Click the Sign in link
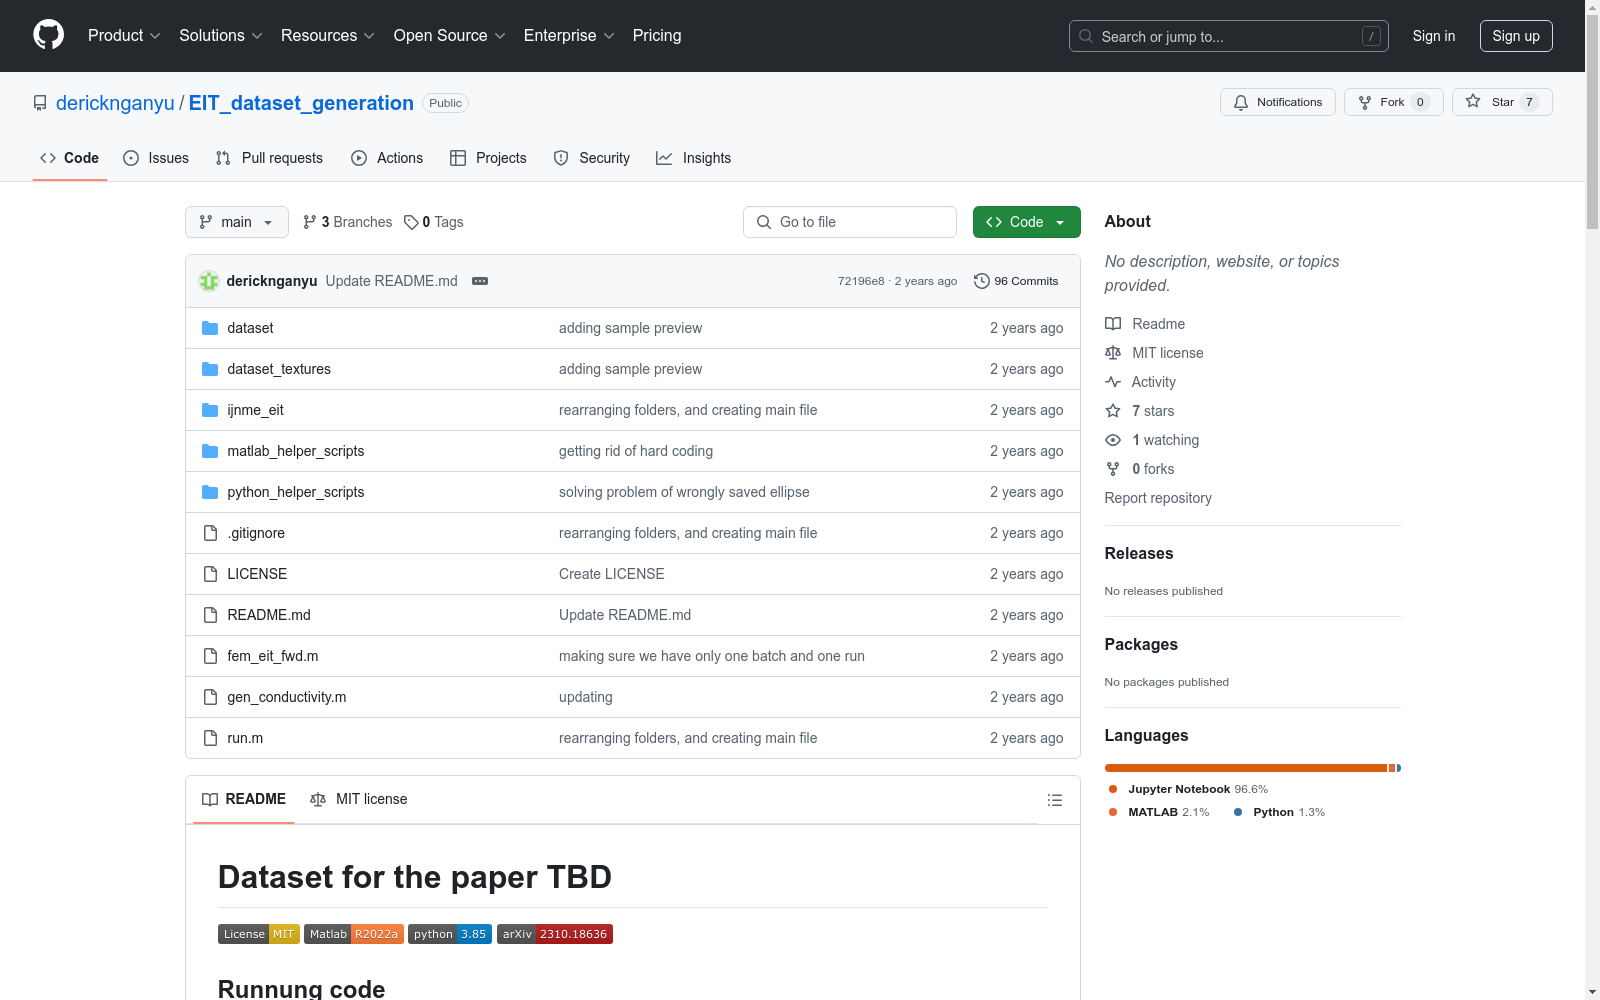Viewport: 1600px width, 1000px height. [x=1434, y=36]
